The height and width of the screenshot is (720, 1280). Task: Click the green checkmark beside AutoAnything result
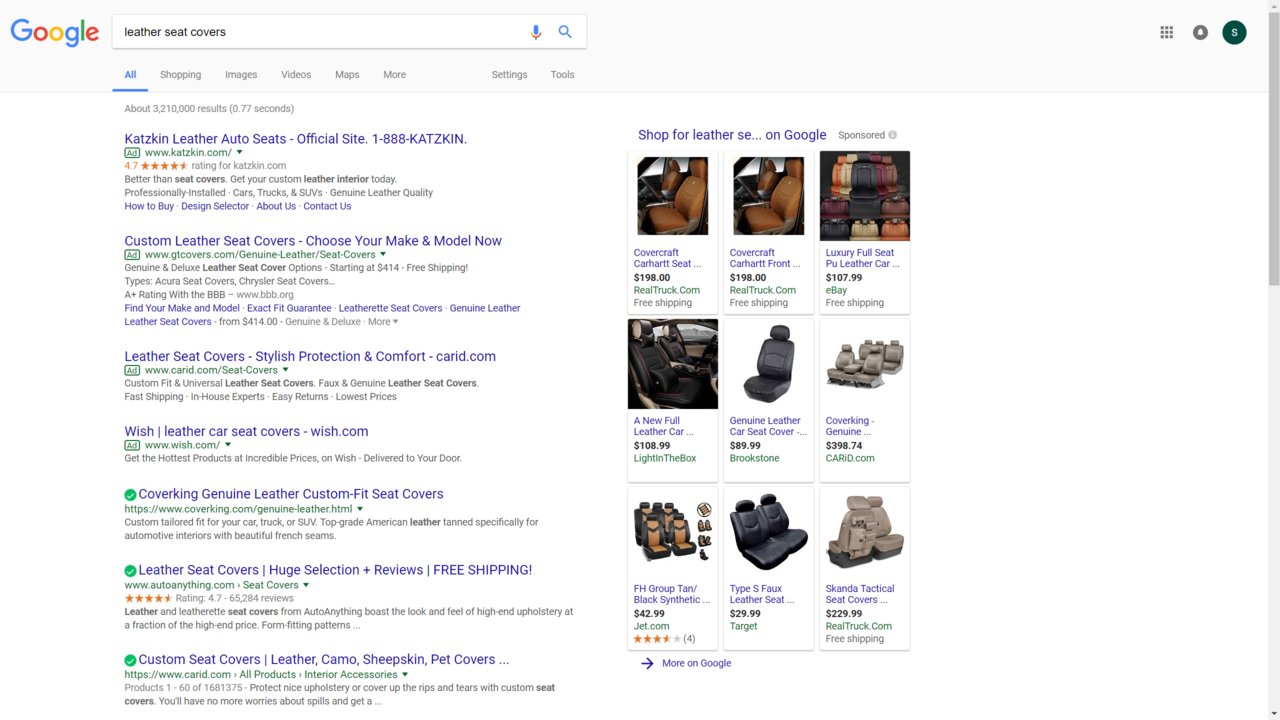[130, 571]
